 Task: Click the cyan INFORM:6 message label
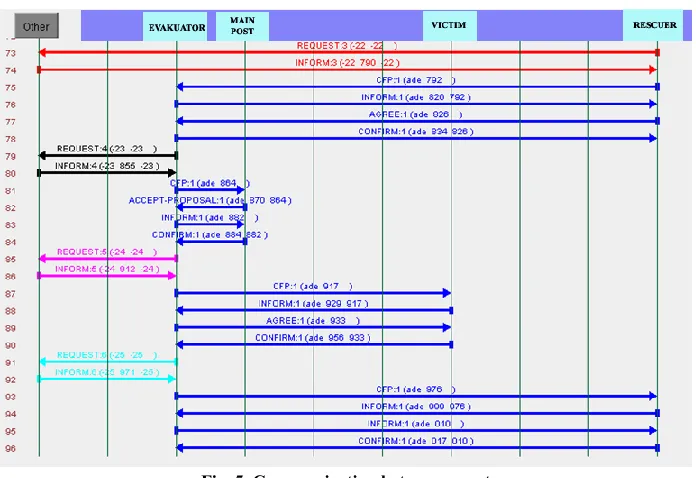point(107,372)
